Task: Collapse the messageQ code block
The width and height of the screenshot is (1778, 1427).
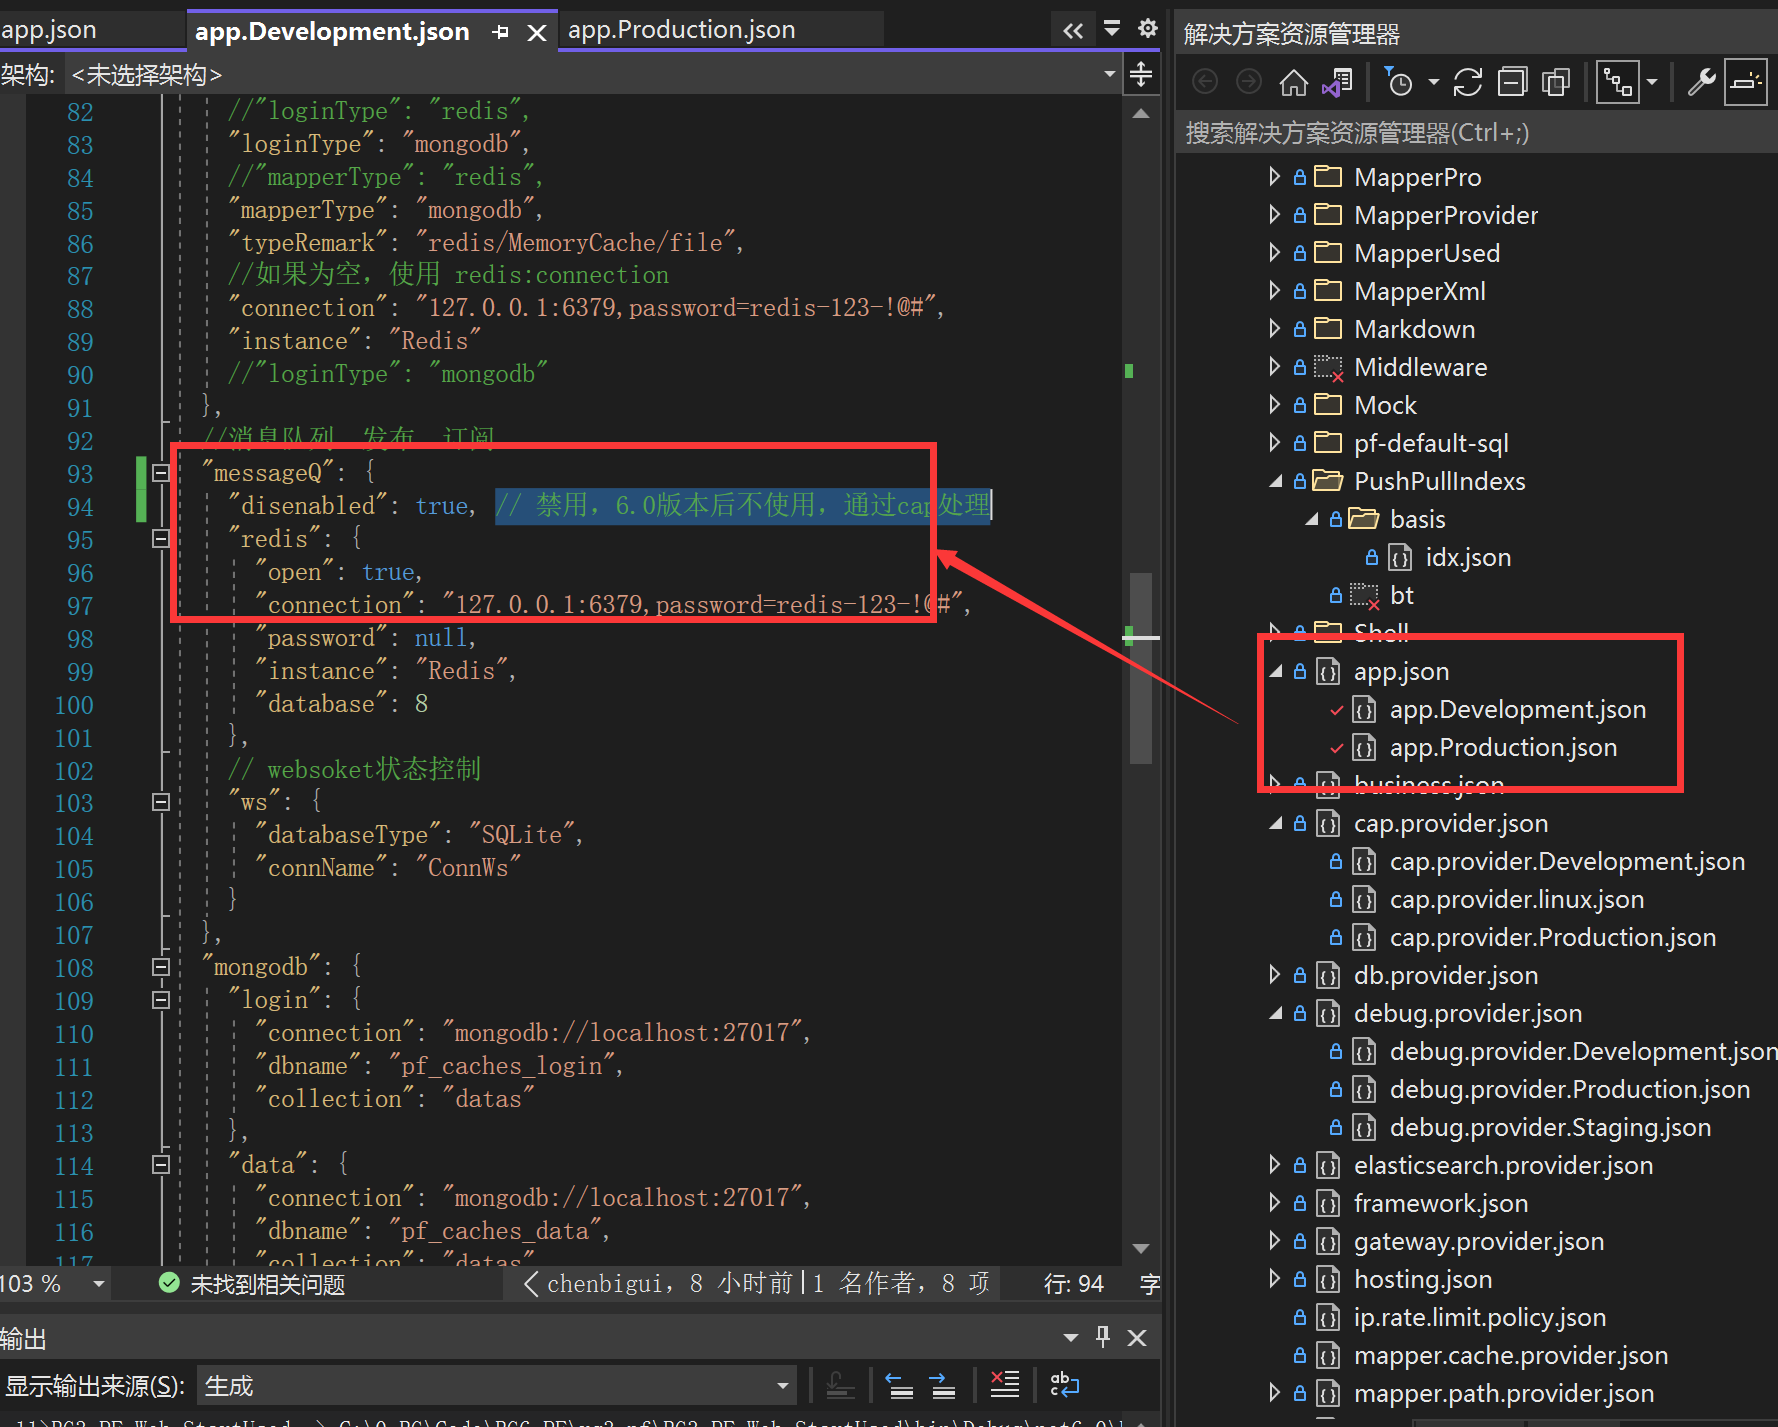Action: [160, 473]
